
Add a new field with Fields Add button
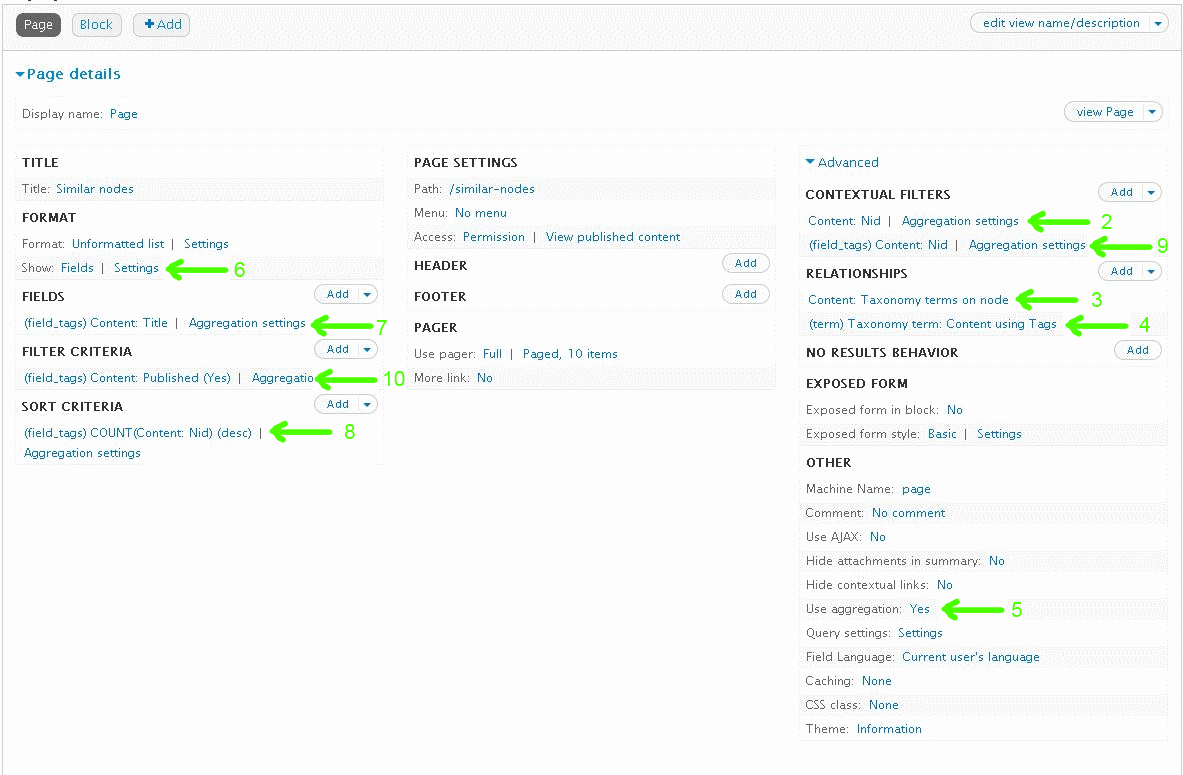coord(337,294)
